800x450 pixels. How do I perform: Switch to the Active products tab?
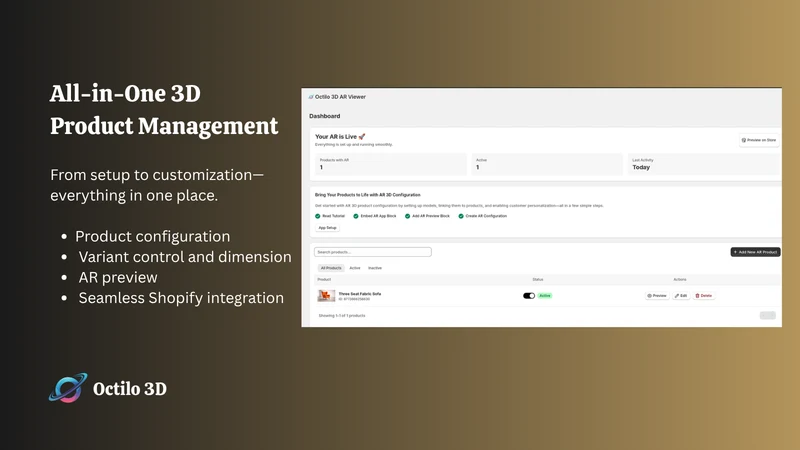point(355,268)
